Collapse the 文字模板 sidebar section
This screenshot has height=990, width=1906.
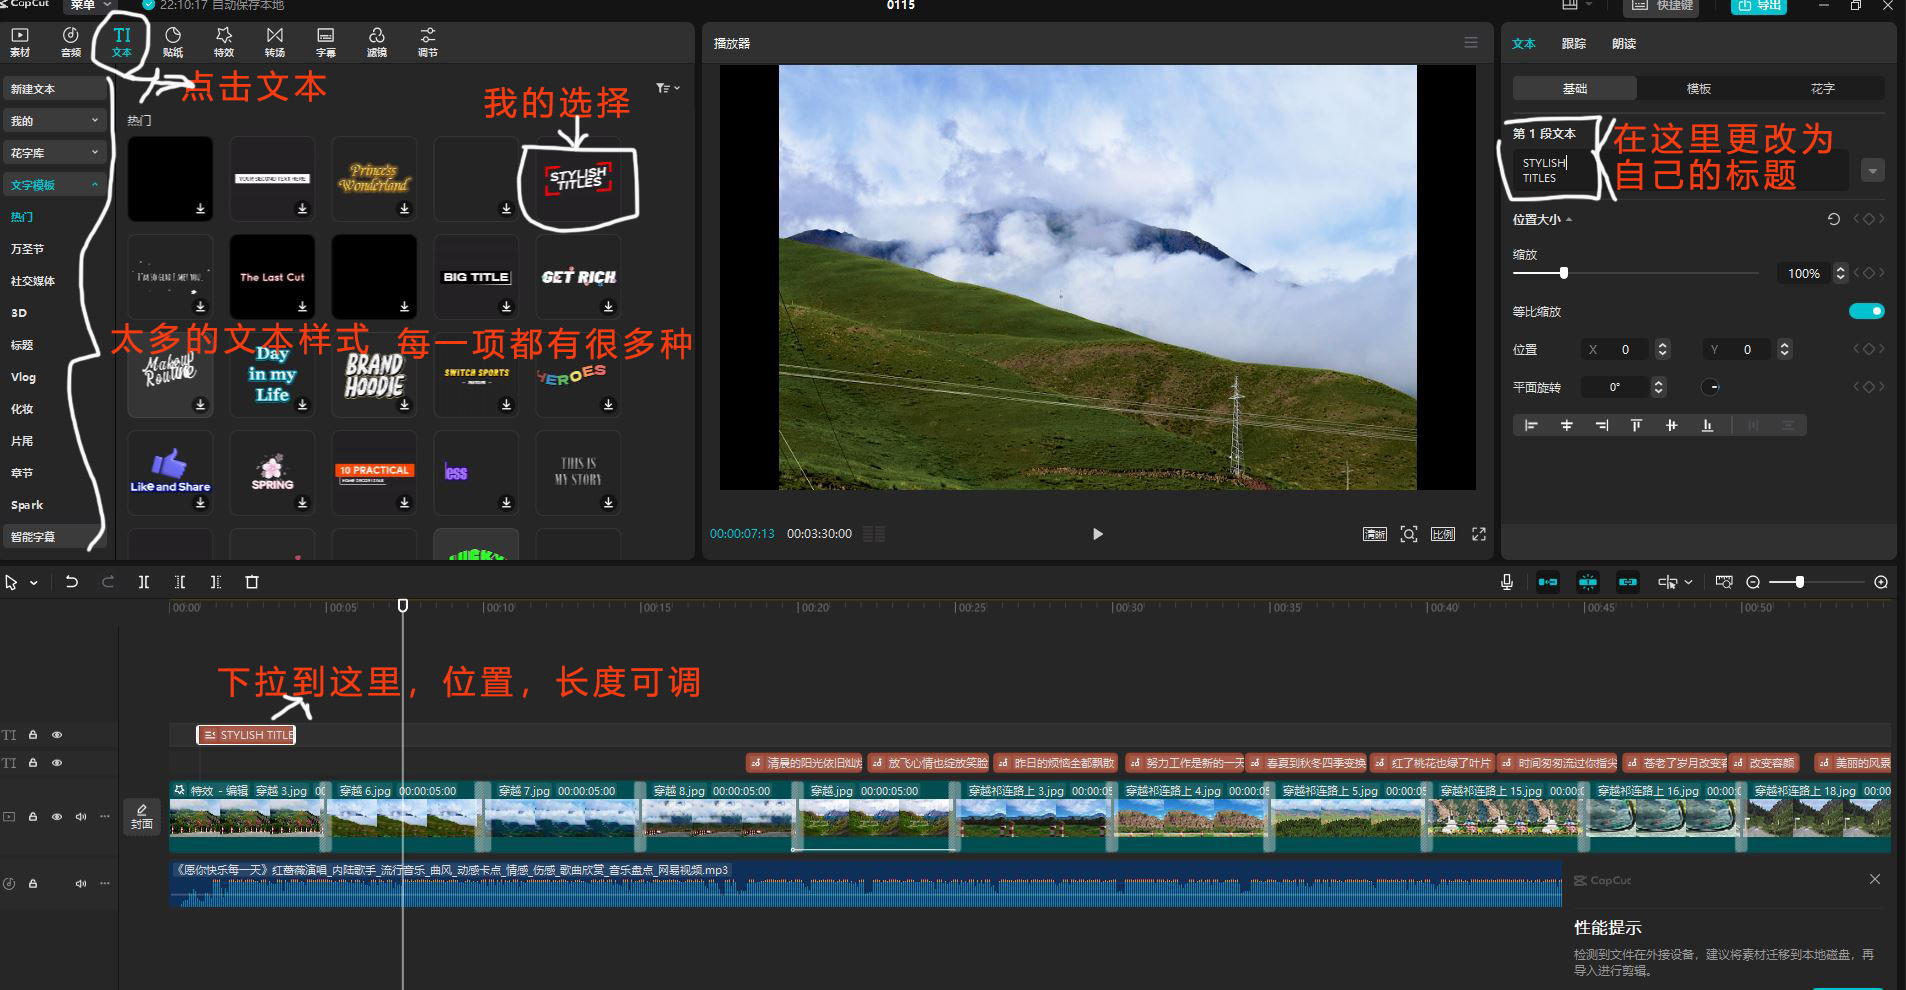point(95,185)
